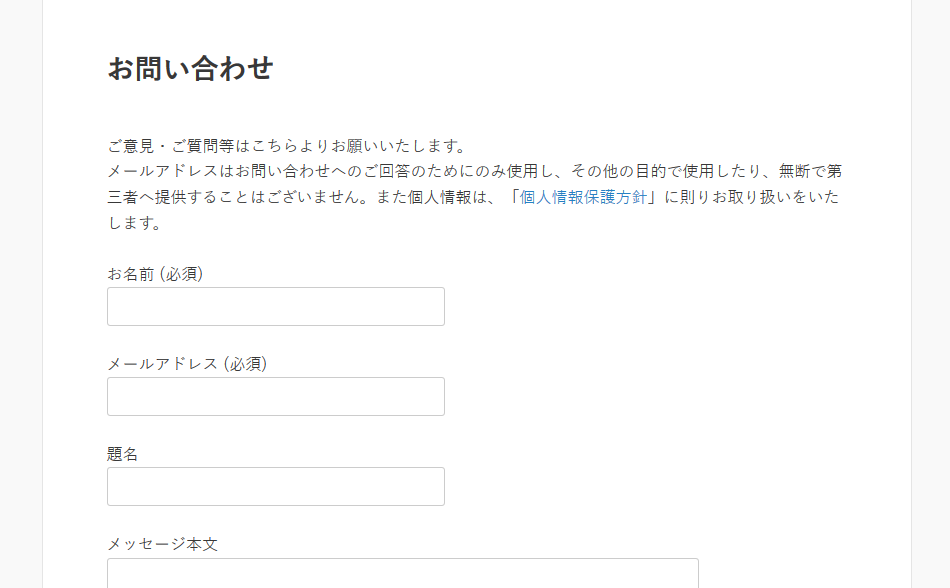This screenshot has width=950, height=588.
Task: Click the text 無断で第 at line end
Action: [810, 171]
